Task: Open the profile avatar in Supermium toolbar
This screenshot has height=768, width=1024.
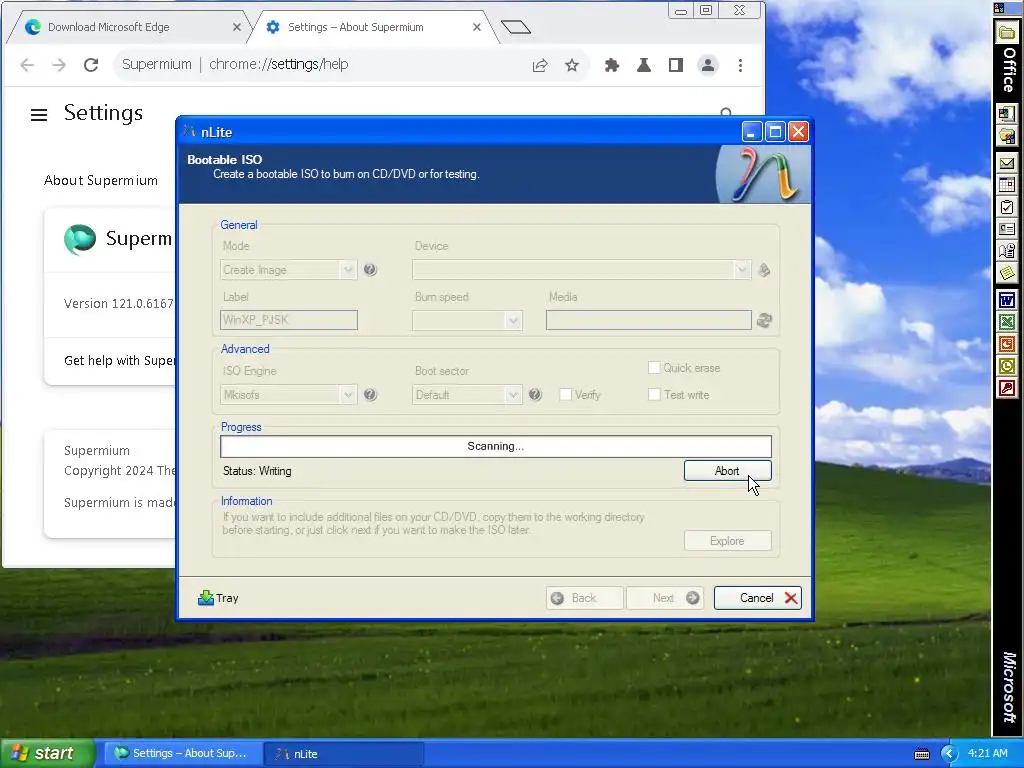Action: pos(708,65)
